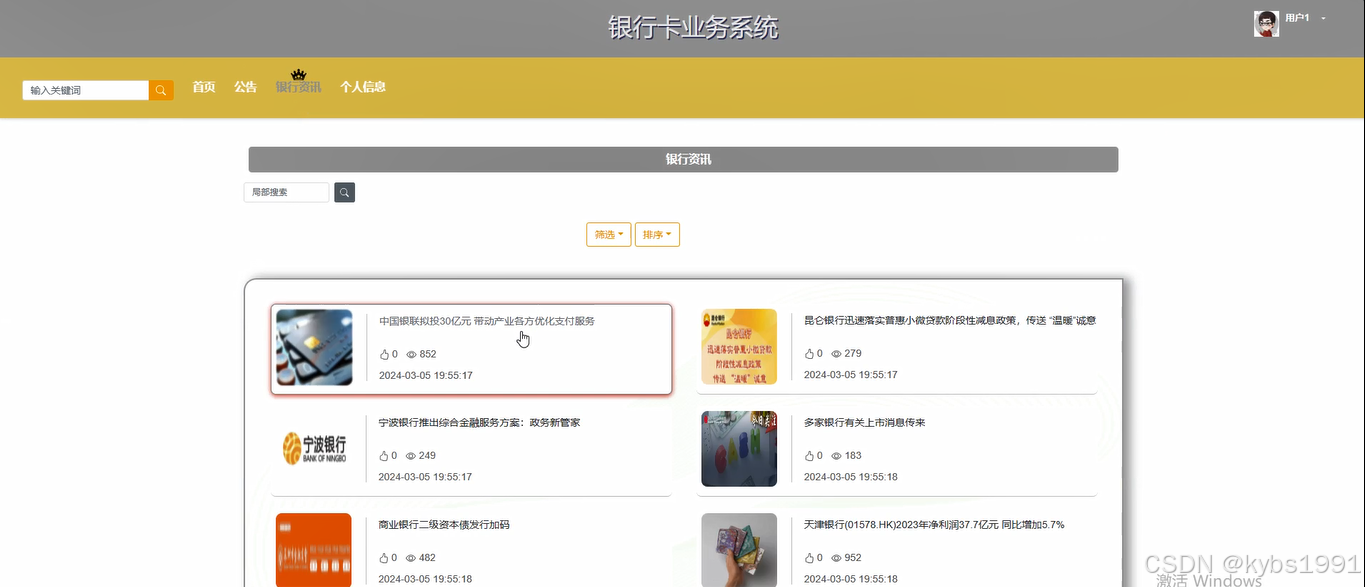Like the 宁波银行推出综合金融服务方案 article

tap(384, 455)
